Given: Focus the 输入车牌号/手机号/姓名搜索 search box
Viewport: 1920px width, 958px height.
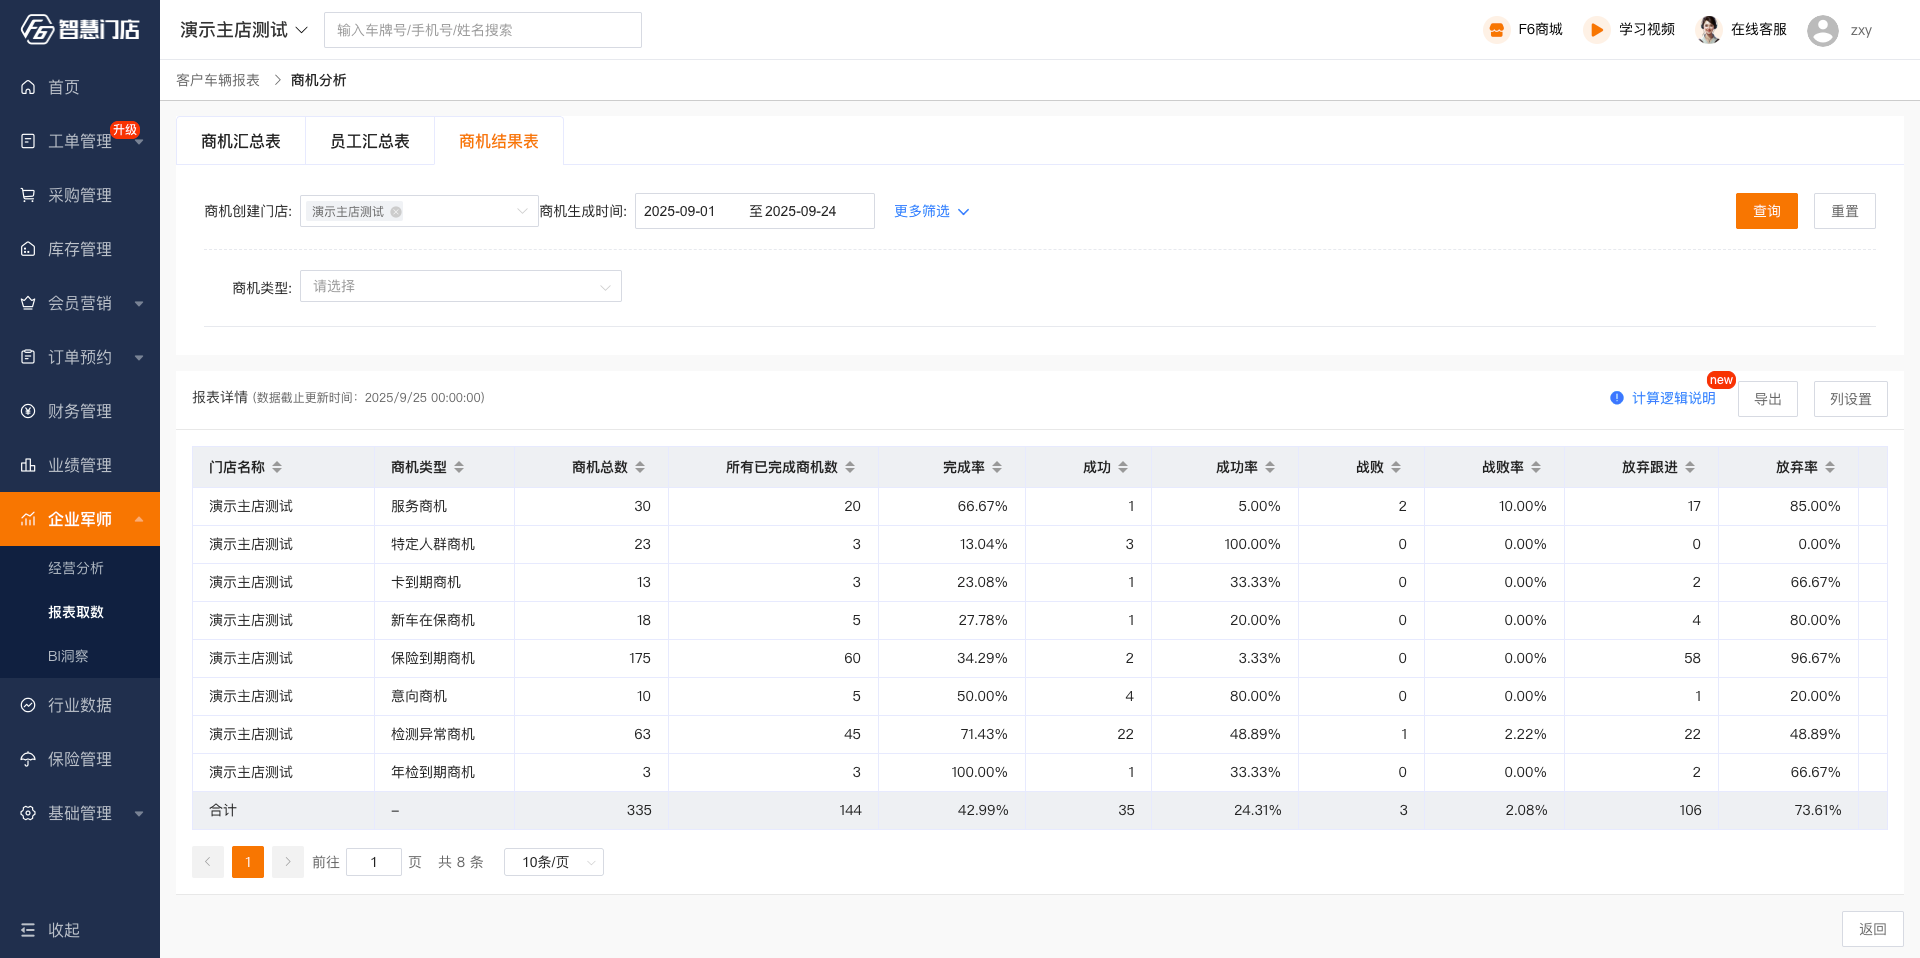Looking at the screenshot, I should [x=483, y=30].
